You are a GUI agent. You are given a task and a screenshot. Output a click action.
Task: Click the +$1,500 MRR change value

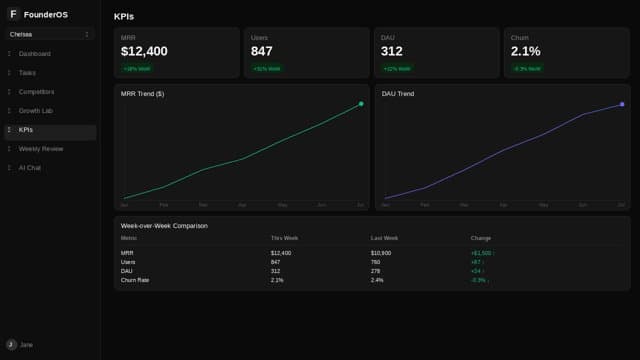point(482,253)
